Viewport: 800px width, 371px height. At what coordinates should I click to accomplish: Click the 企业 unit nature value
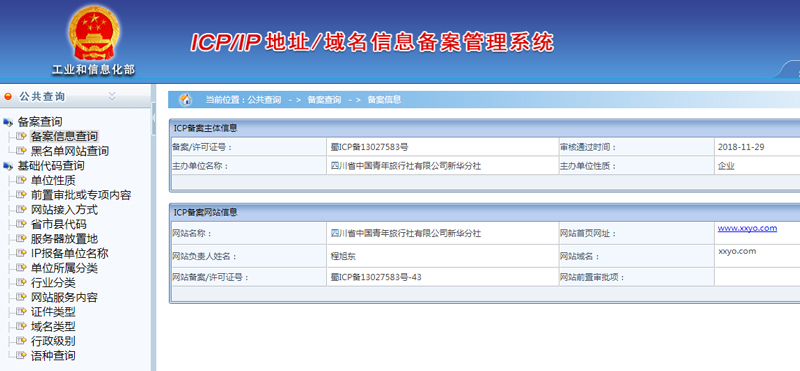[726, 166]
